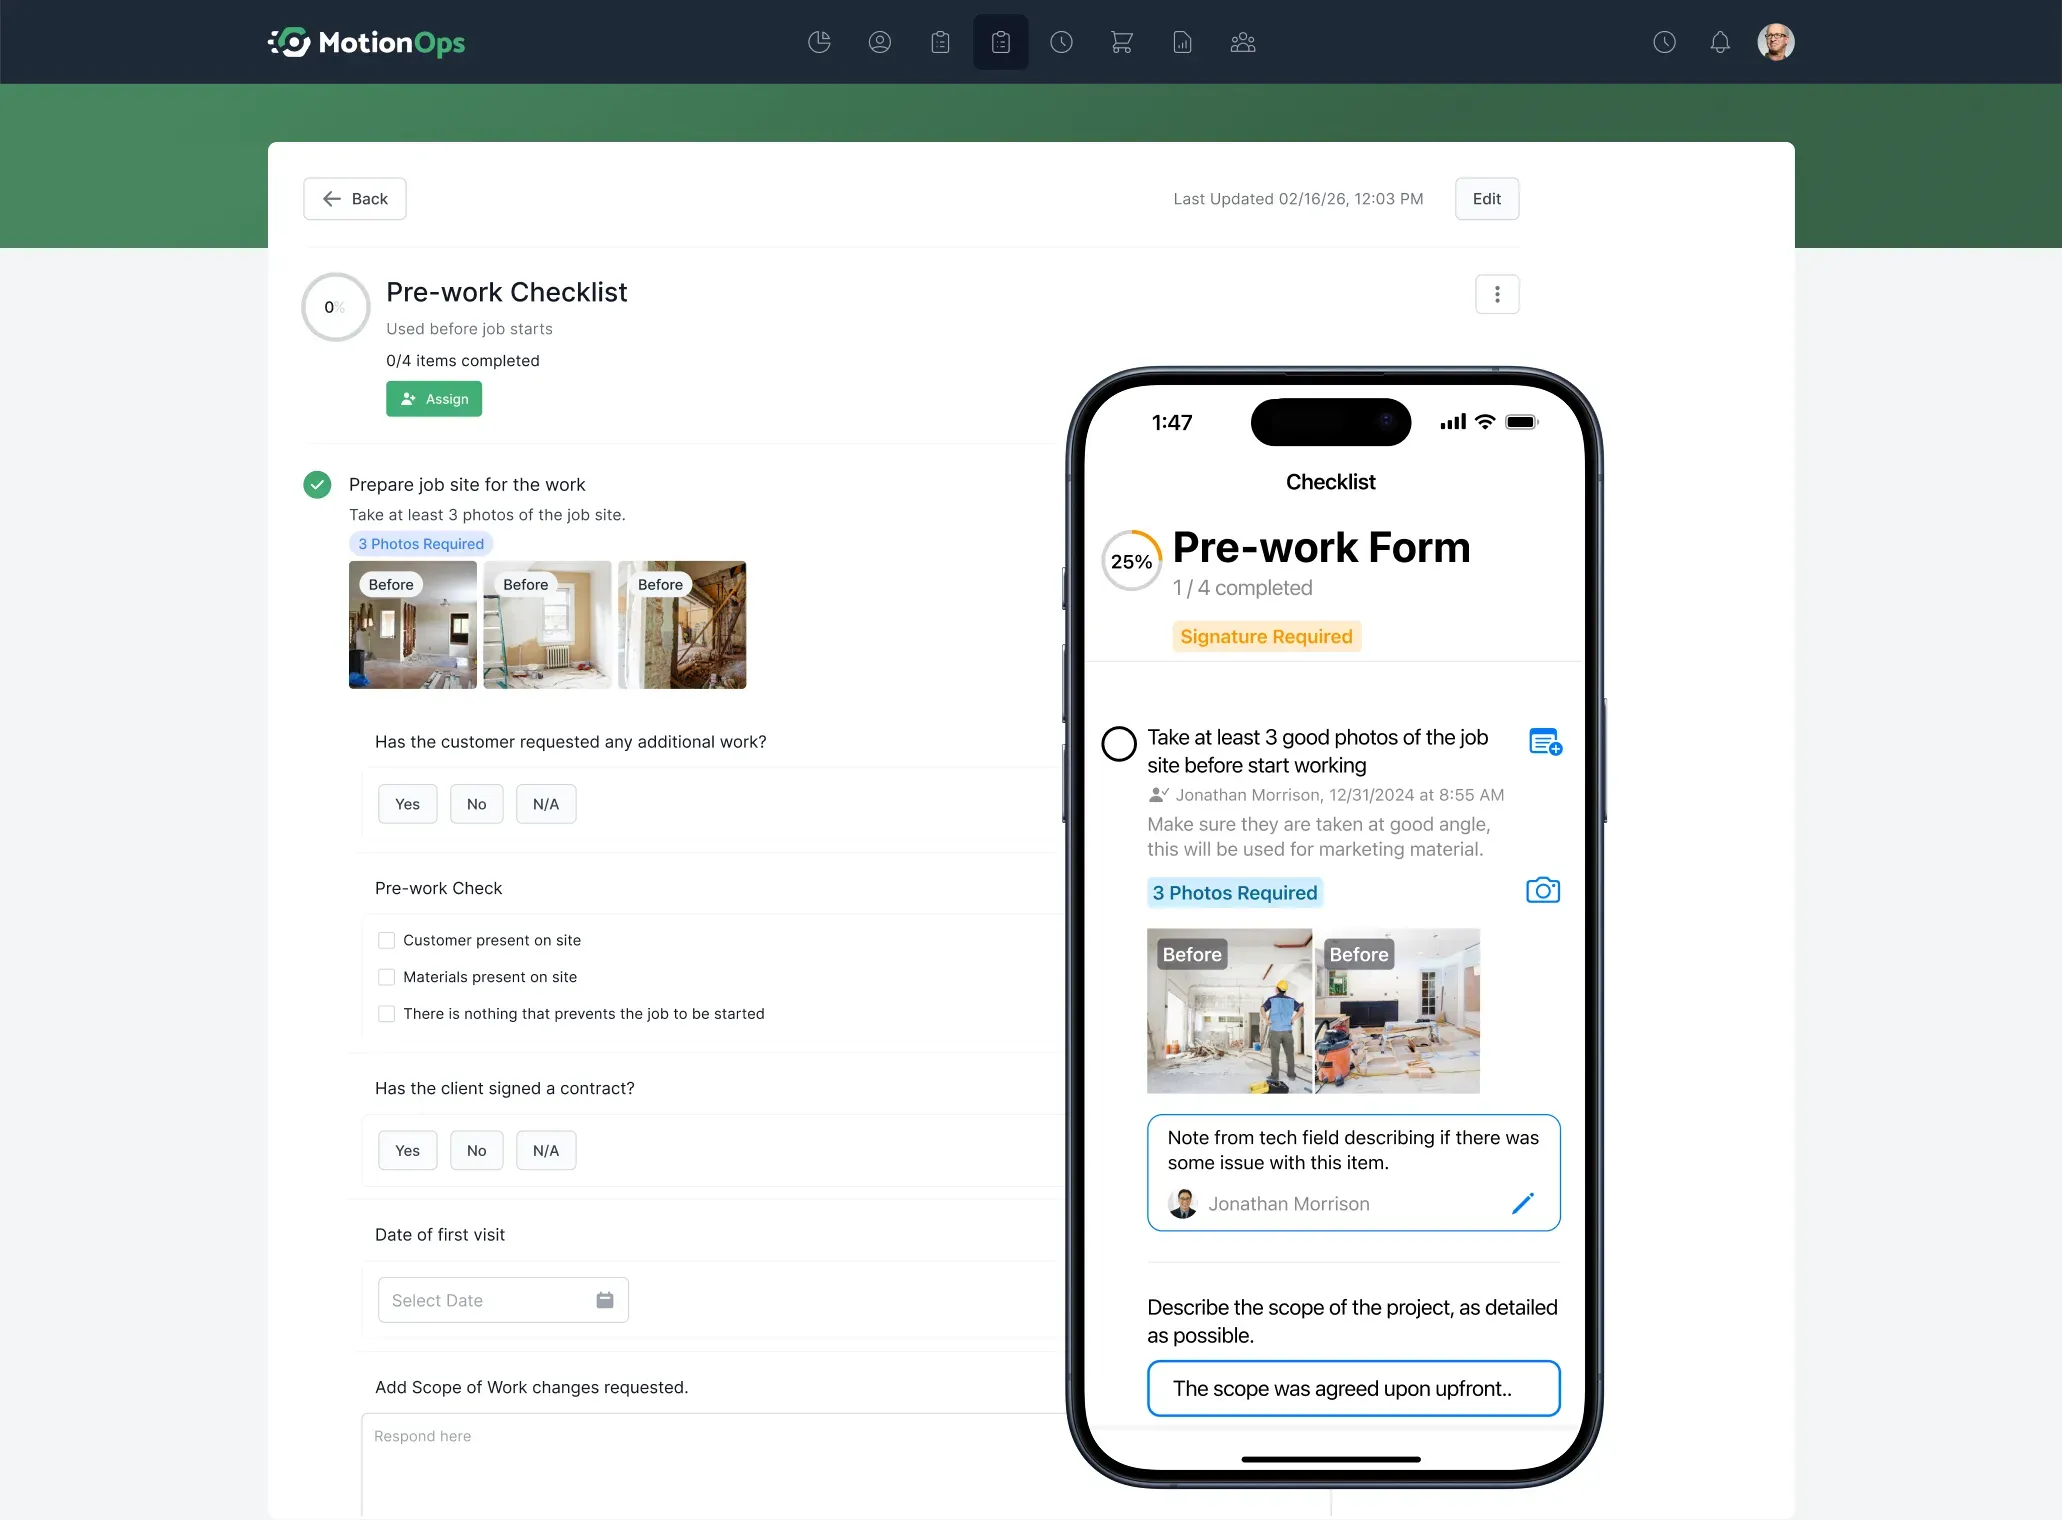Screen dimensions: 2062x1520
Task: Select the highlighted checklist nav icon
Action: (1001, 42)
